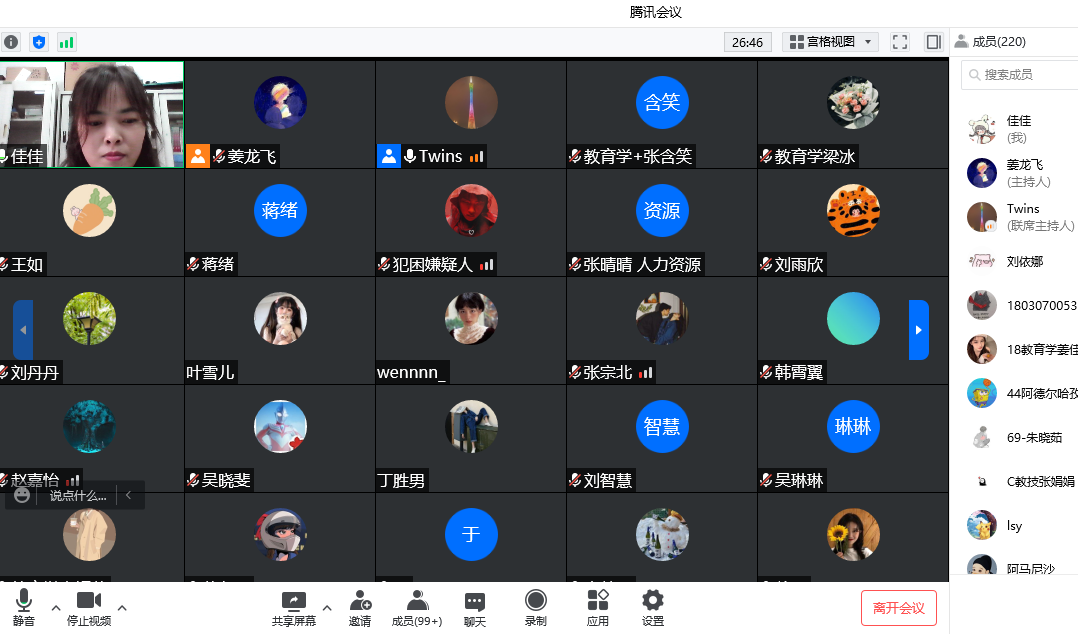Collapse the quick chat bar arrow

coord(129,494)
